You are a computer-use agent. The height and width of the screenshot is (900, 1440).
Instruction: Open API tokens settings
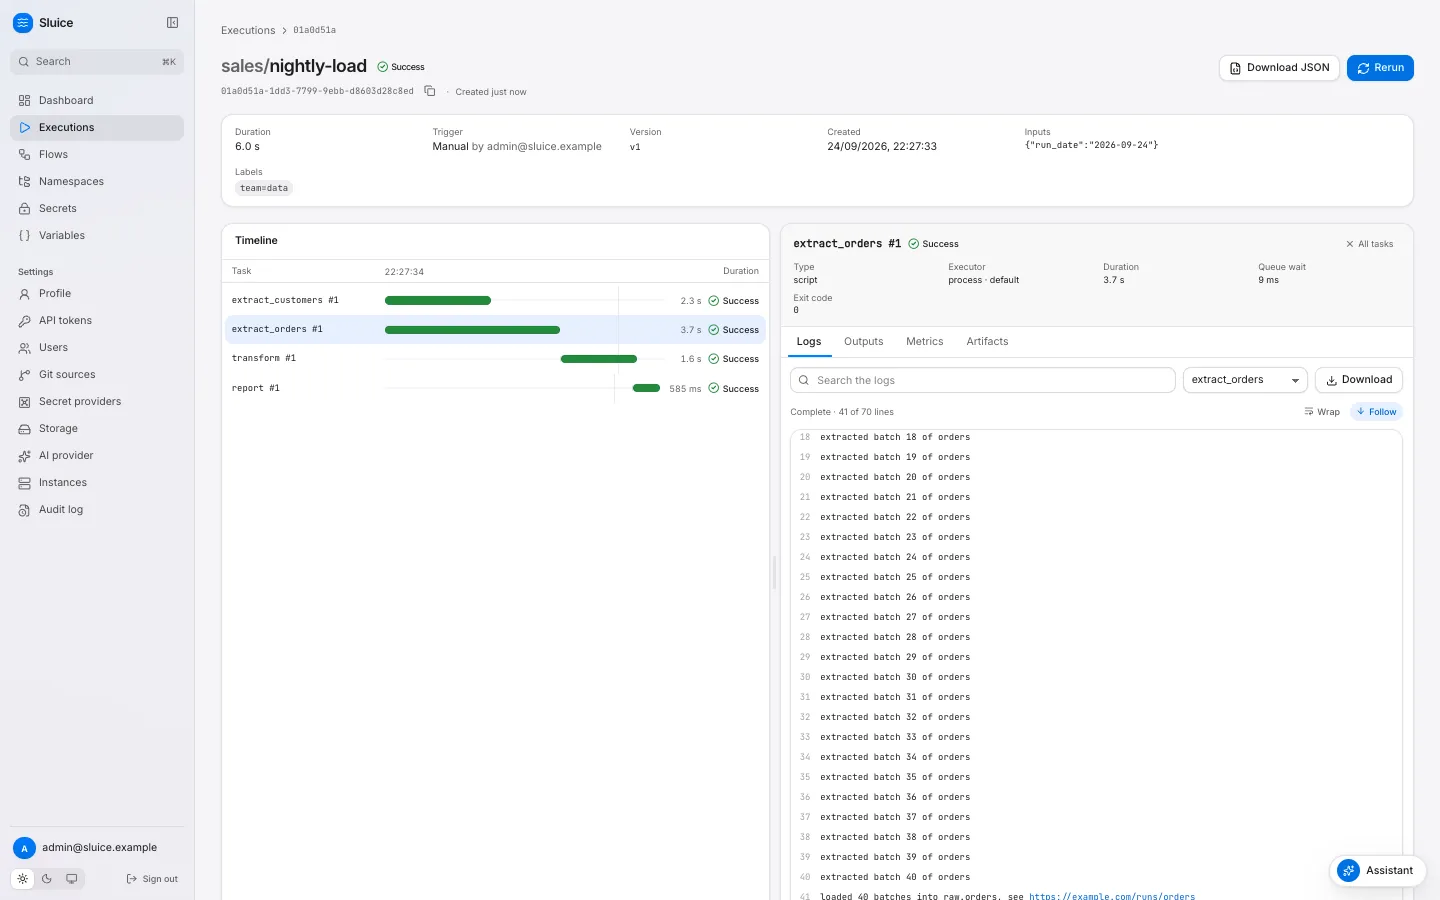click(x=97, y=320)
